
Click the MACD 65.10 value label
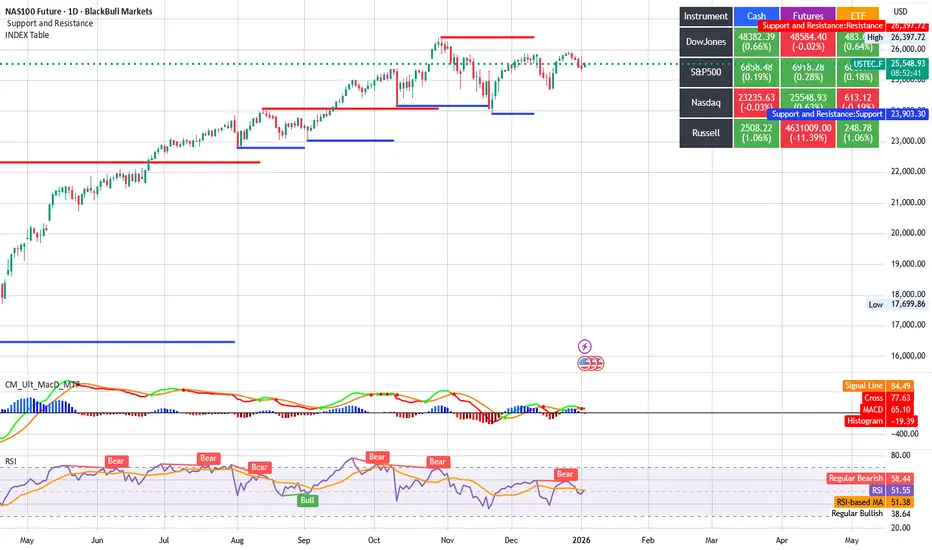pos(886,409)
